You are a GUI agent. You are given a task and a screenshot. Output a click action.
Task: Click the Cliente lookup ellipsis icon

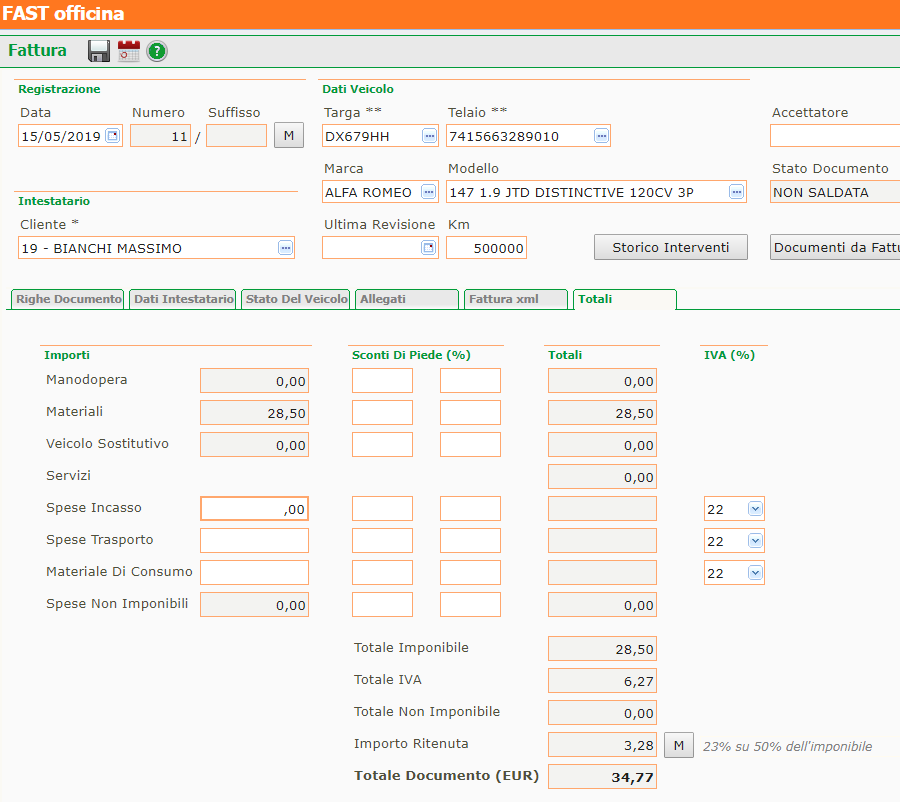point(285,248)
